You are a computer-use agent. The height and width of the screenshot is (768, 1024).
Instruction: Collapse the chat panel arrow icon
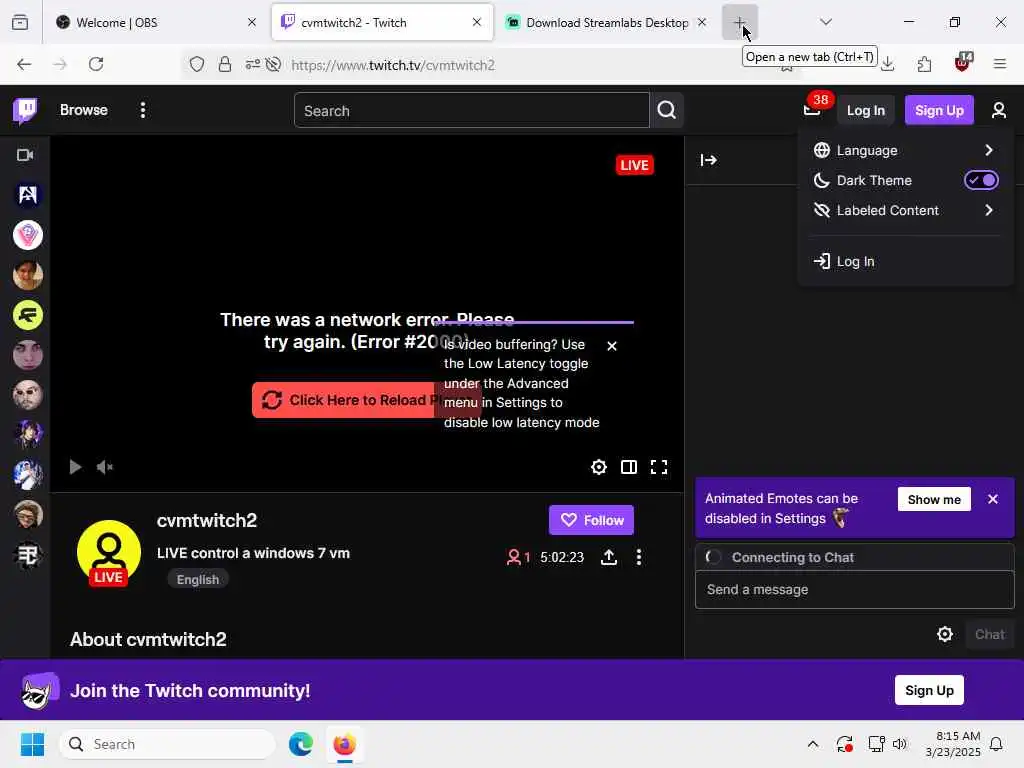tap(709, 160)
